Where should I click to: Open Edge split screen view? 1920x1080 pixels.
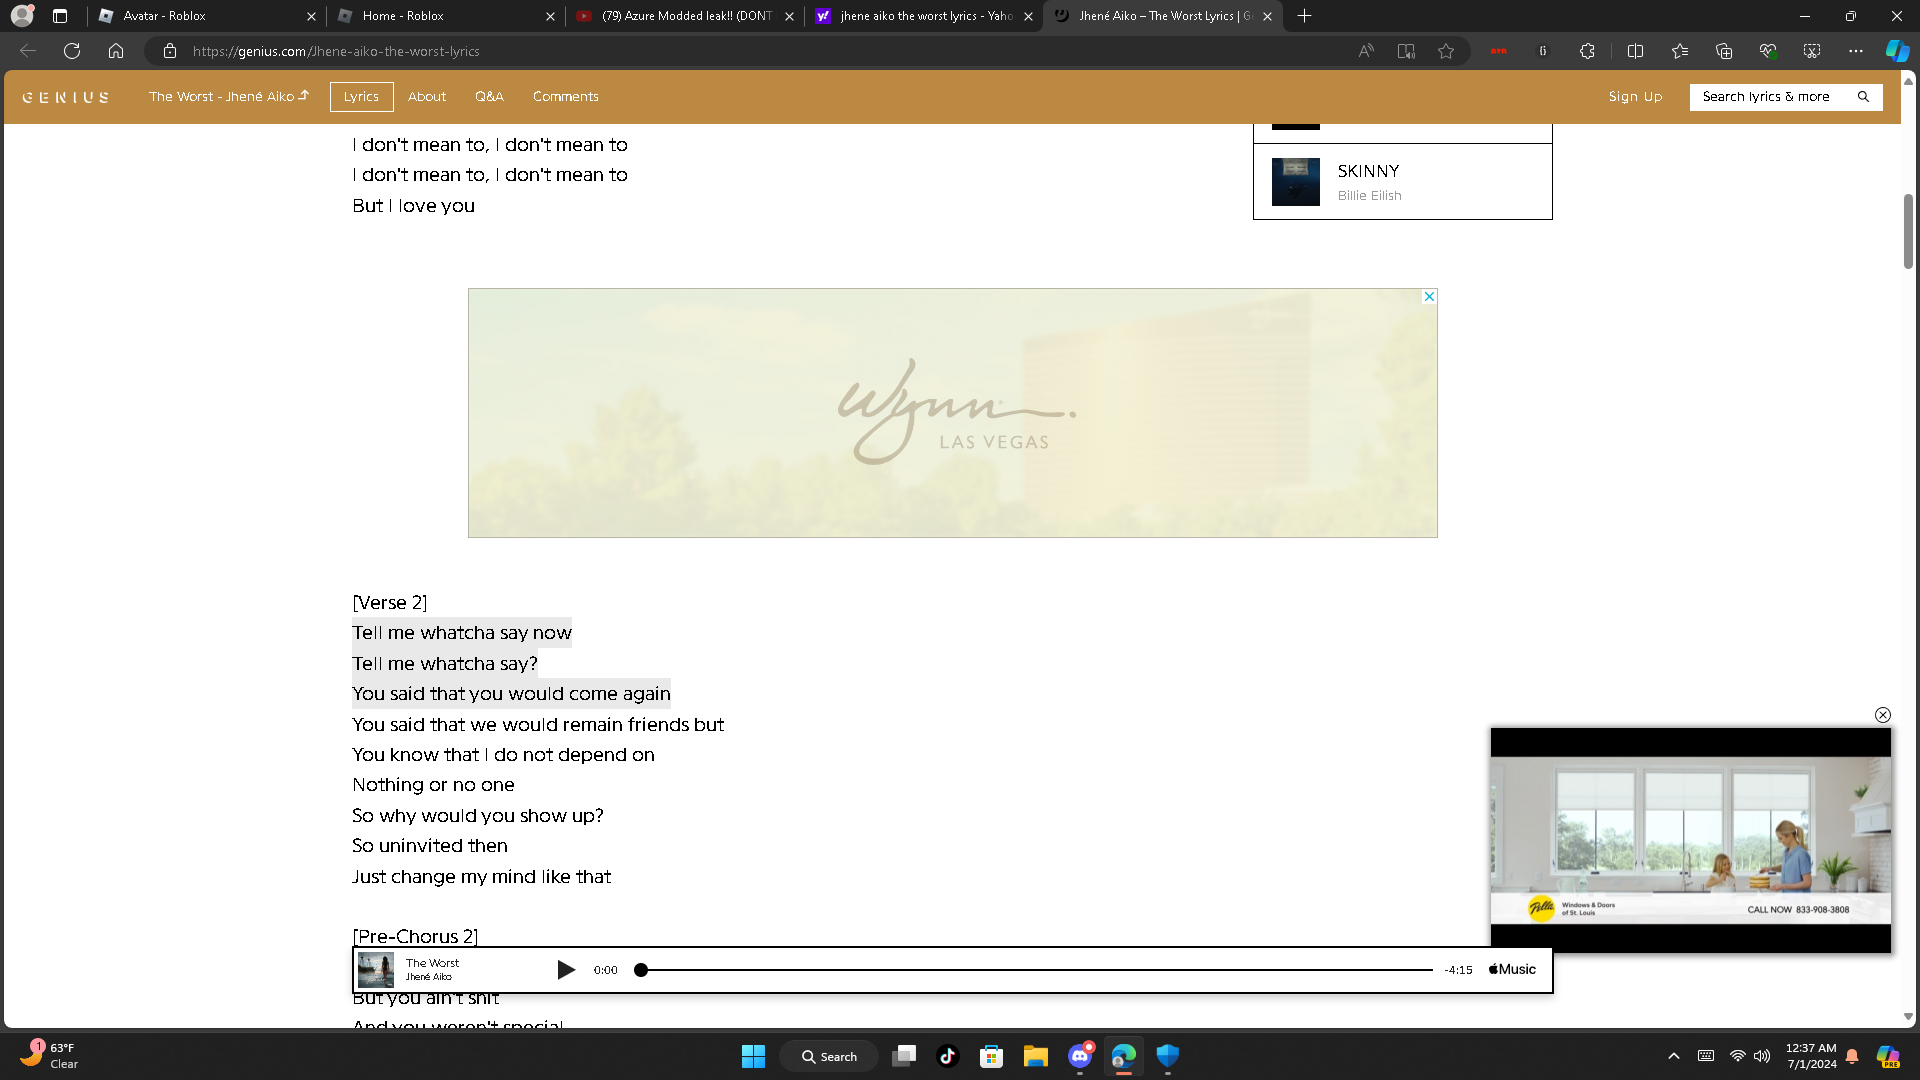pyautogui.click(x=1636, y=51)
